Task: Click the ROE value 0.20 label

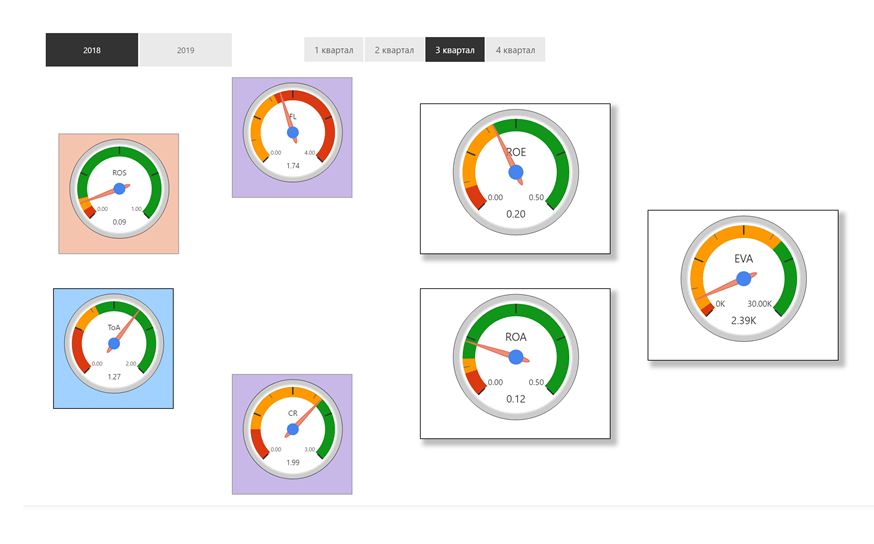Action: pos(516,214)
